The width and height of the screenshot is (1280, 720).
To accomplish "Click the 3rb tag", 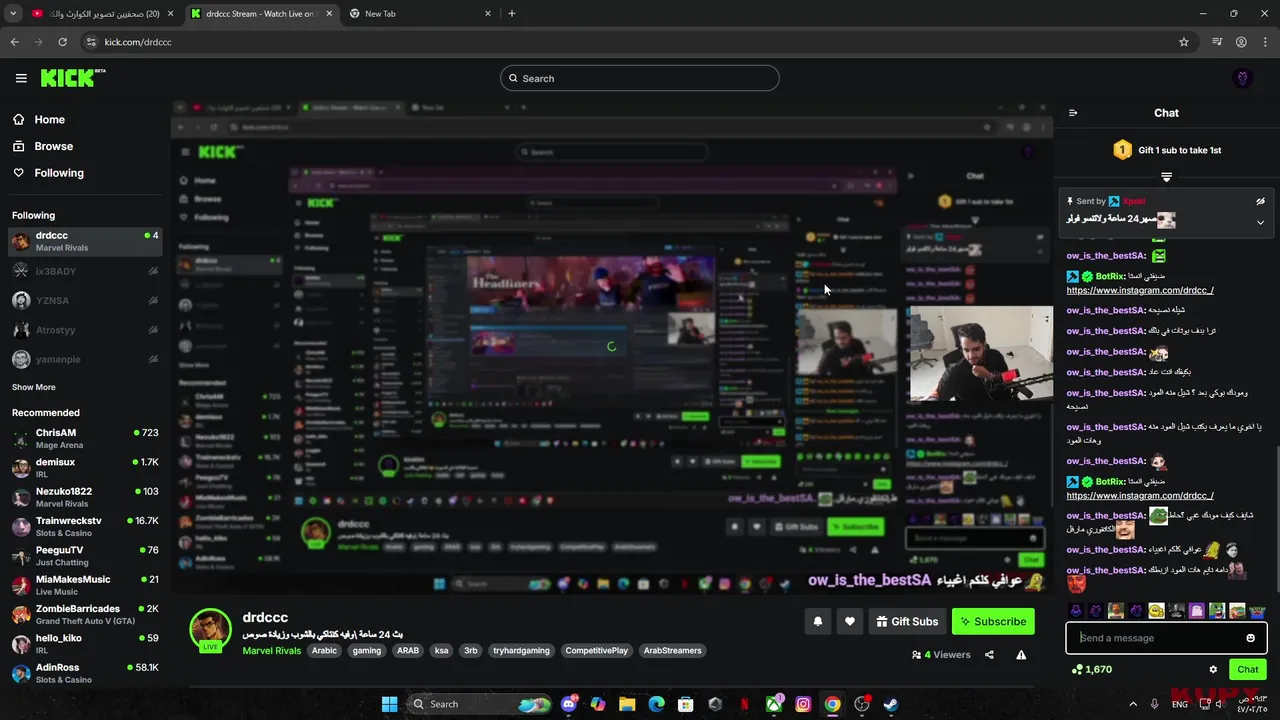I will point(471,650).
